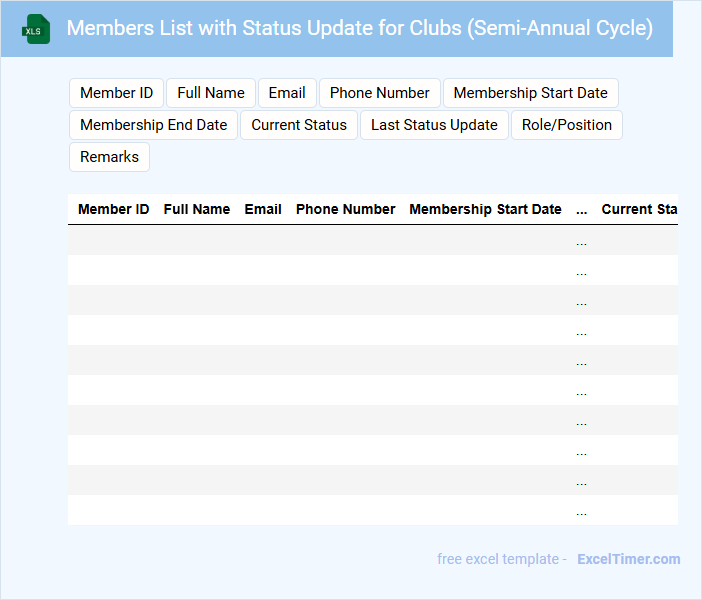Select the Member ID tag
This screenshot has width=702, height=600.
[116, 93]
